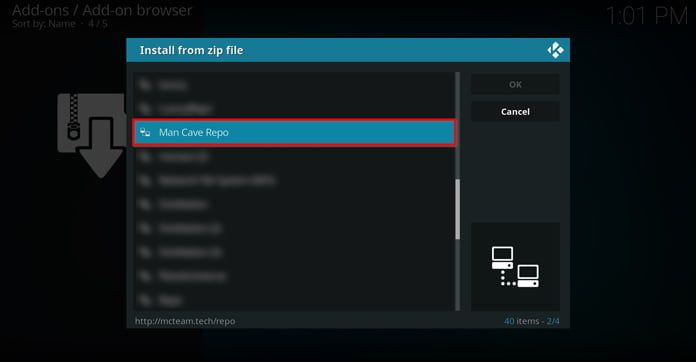Click the Add-ons / Add-on browser heading
The width and height of the screenshot is (696, 362).
click(102, 10)
